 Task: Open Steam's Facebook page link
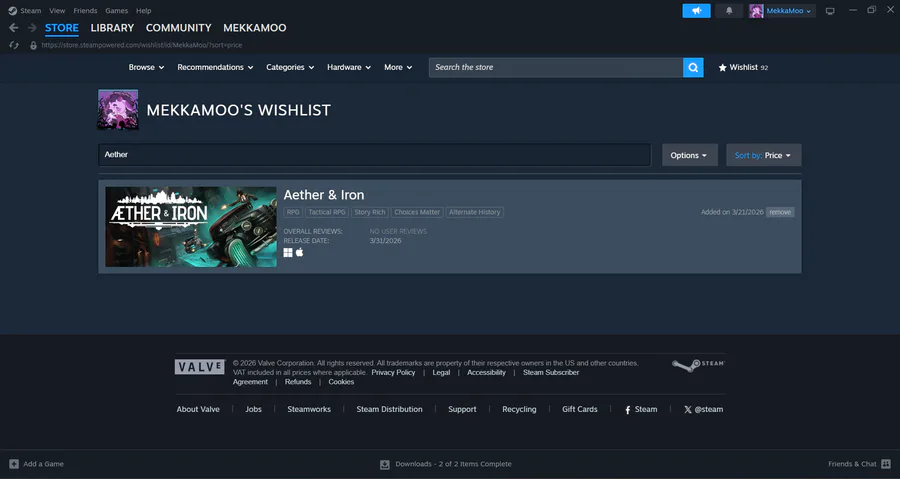pyautogui.click(x=641, y=410)
